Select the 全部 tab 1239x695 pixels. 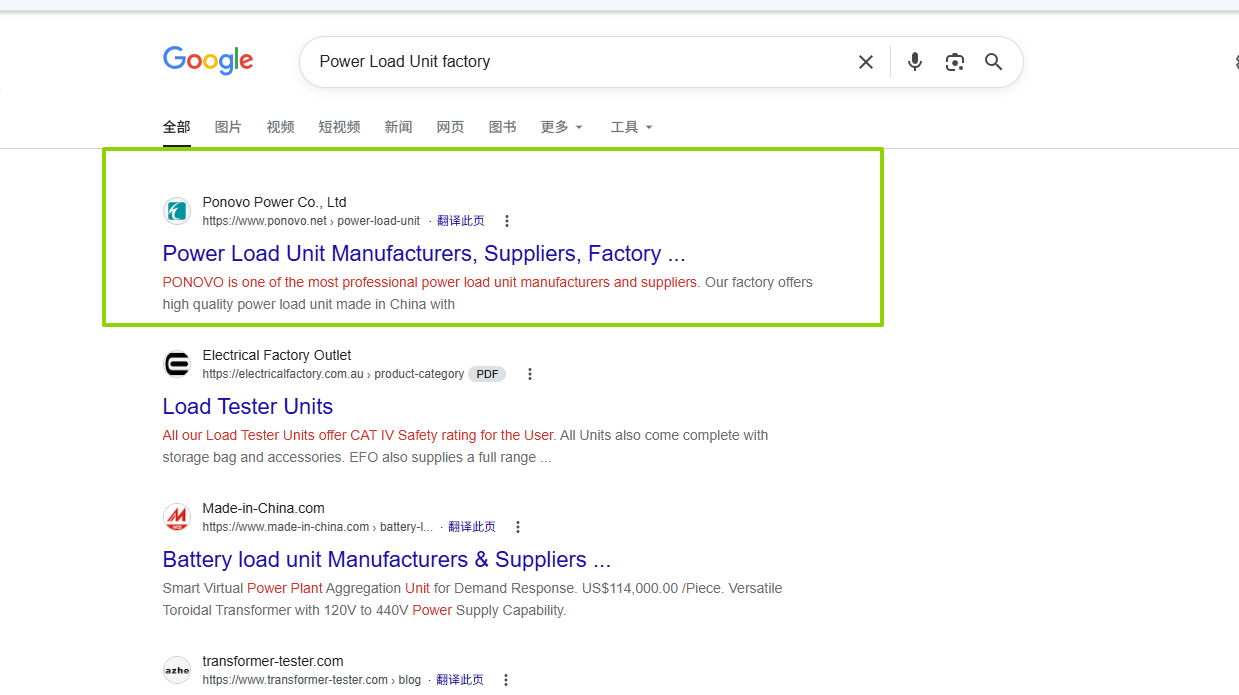pyautogui.click(x=177, y=127)
